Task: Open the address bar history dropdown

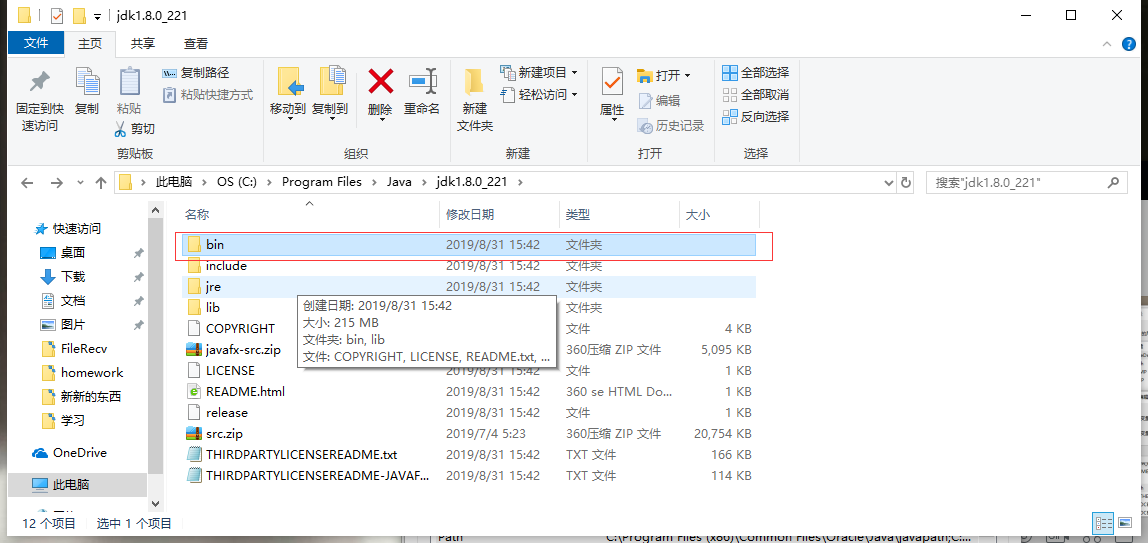Action: (889, 183)
